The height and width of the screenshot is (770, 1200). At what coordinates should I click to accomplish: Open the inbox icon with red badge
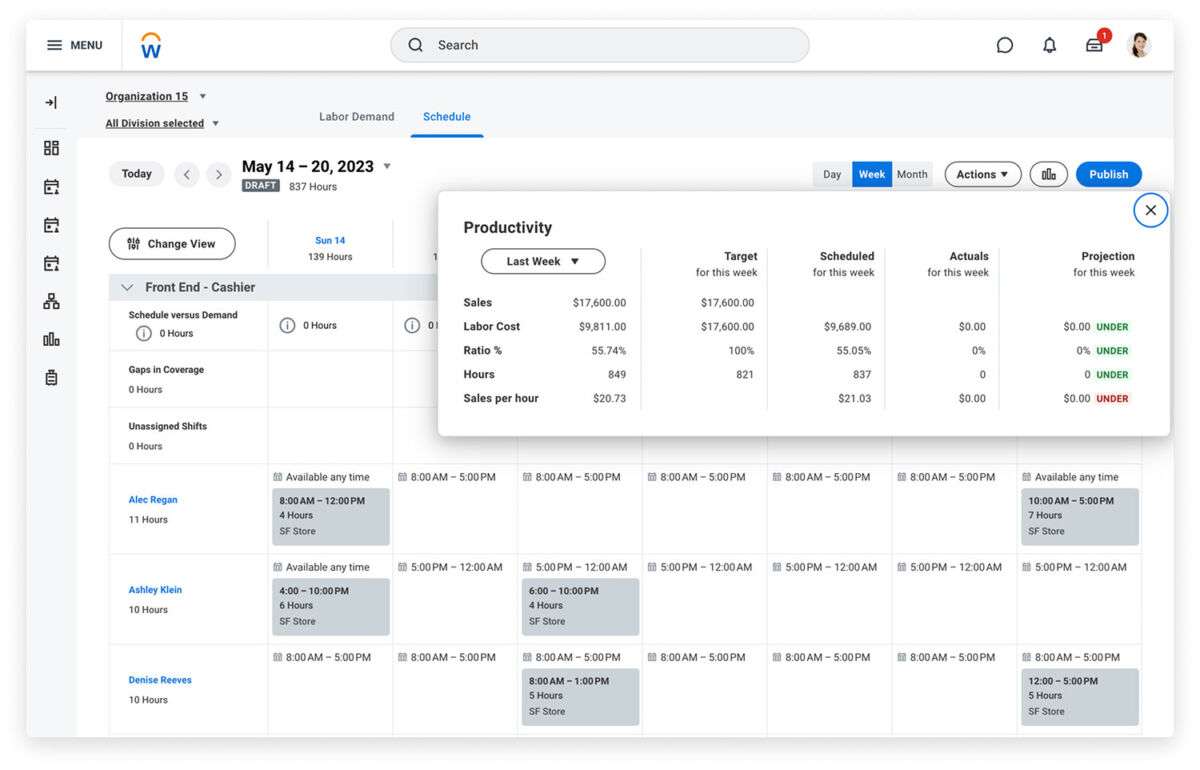pyautogui.click(x=1094, y=45)
